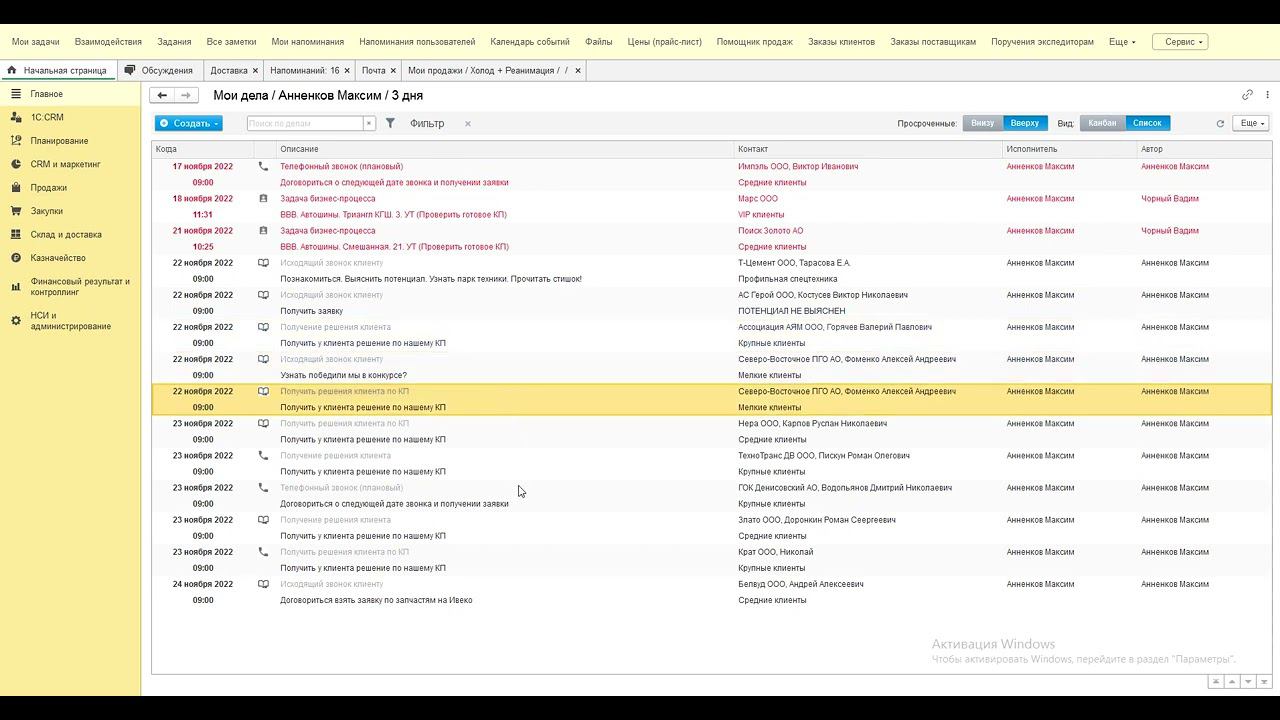Open Цены (прайс-лист) from top menu

[x=665, y=42]
